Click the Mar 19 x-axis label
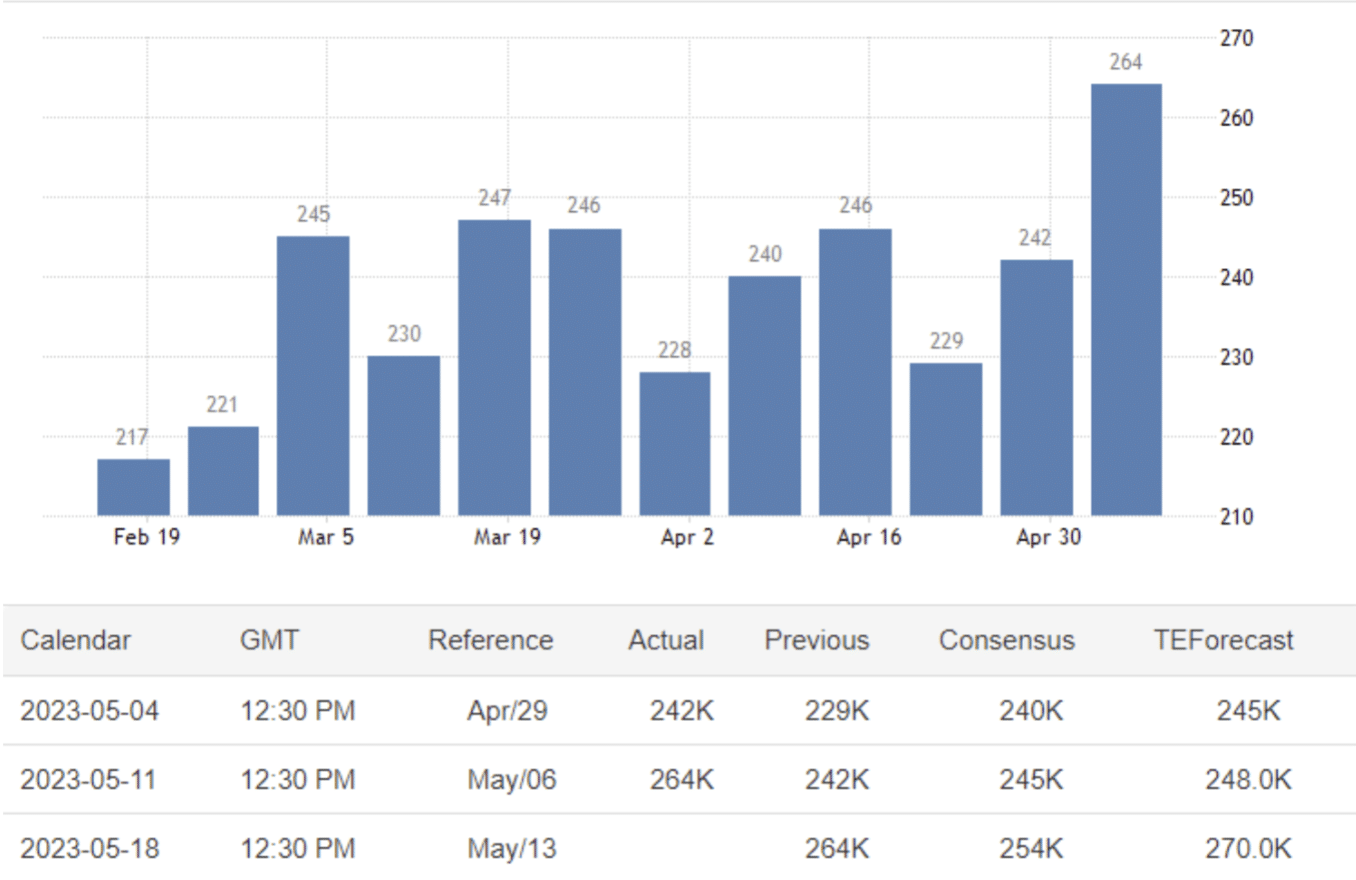The height and width of the screenshot is (880, 1356). click(507, 538)
